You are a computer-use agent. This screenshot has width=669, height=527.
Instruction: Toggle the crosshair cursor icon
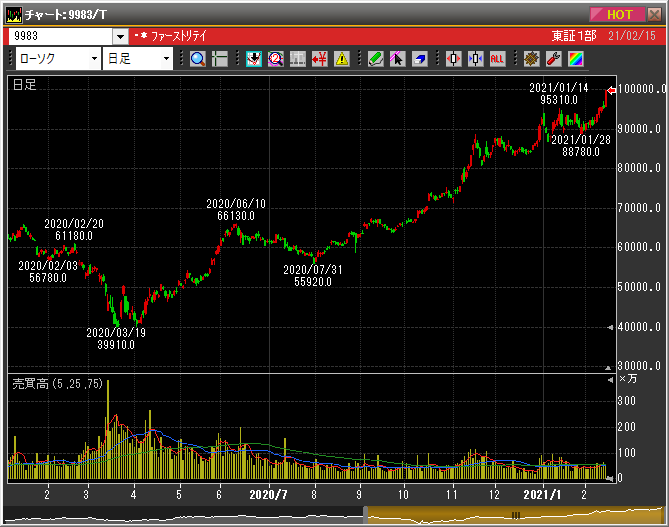(220, 59)
